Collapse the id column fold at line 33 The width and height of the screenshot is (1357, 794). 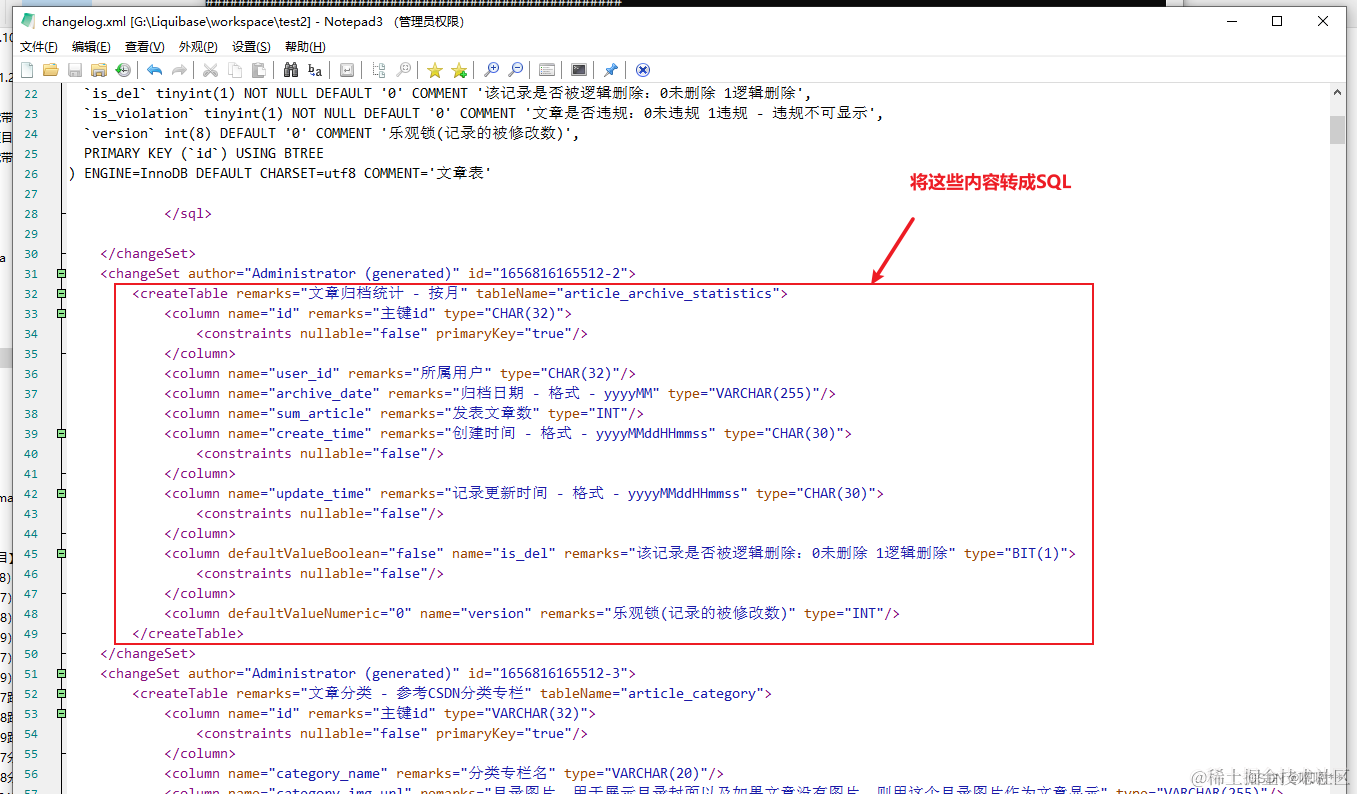click(x=62, y=313)
